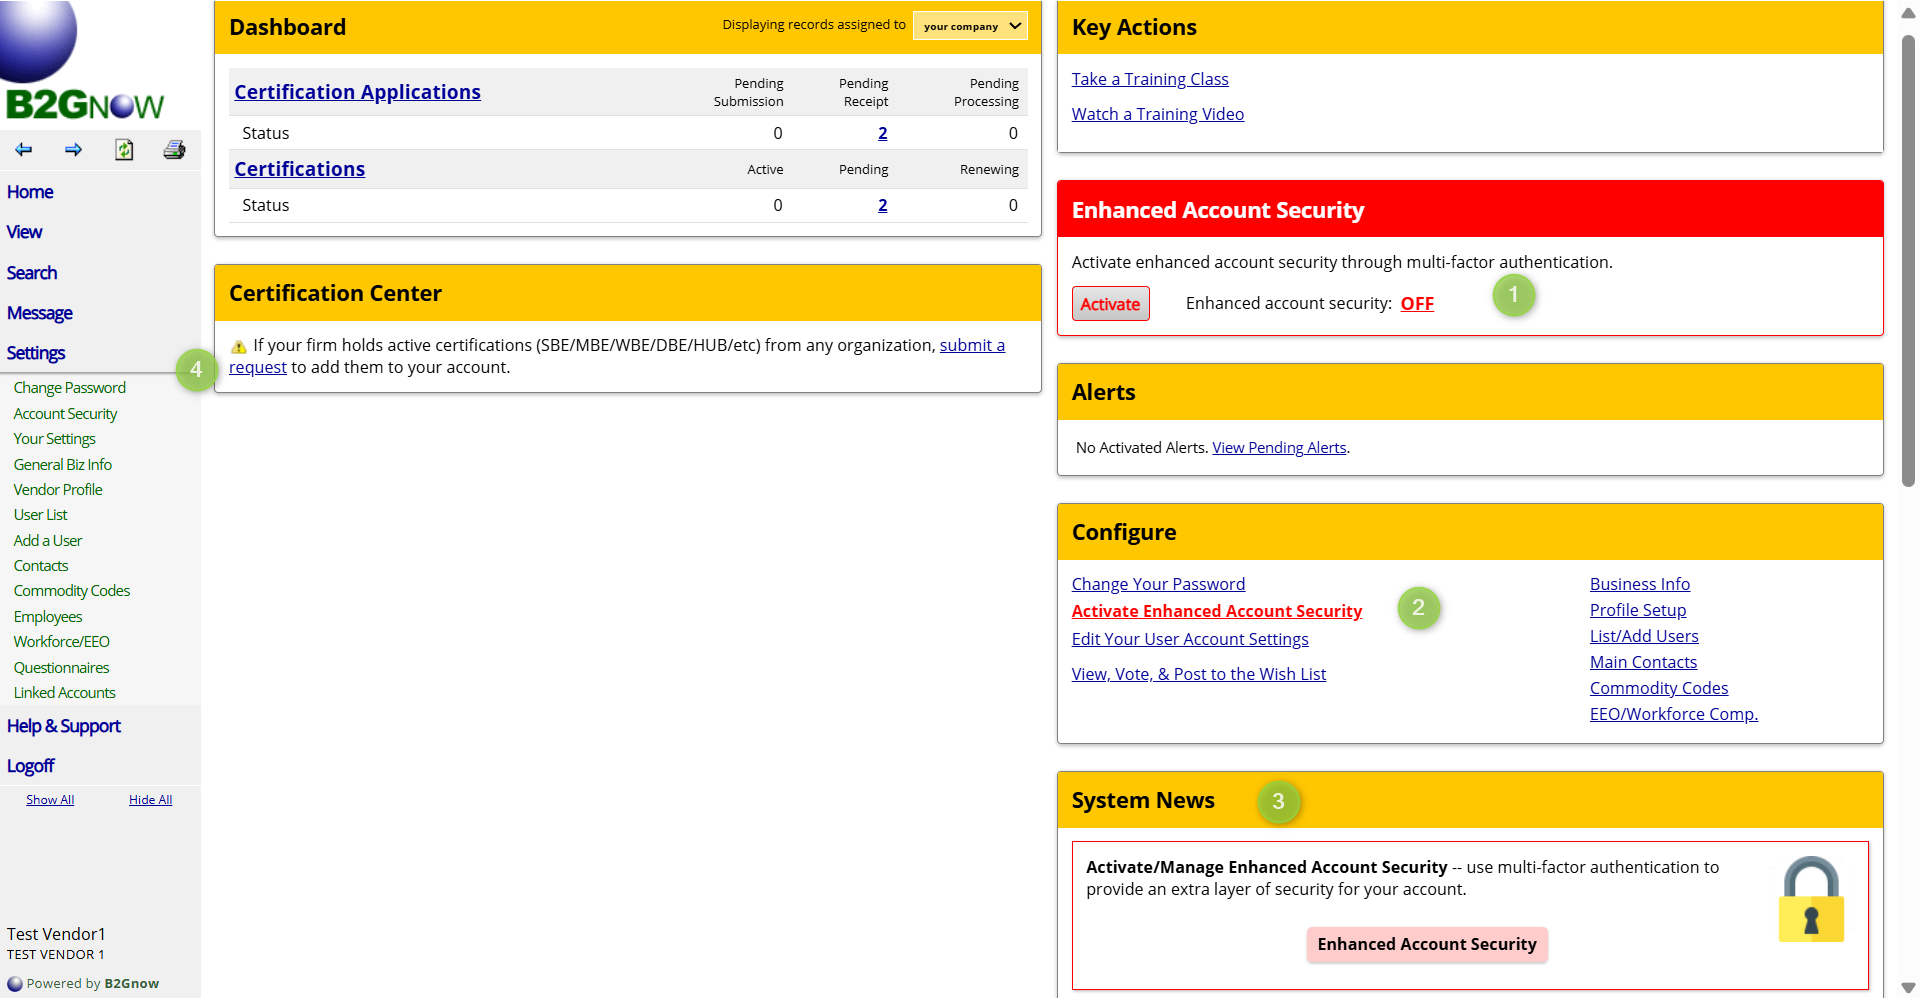Viewport: 1920px width, 998px height.
Task: Click the refresh page icon
Action: [x=124, y=150]
